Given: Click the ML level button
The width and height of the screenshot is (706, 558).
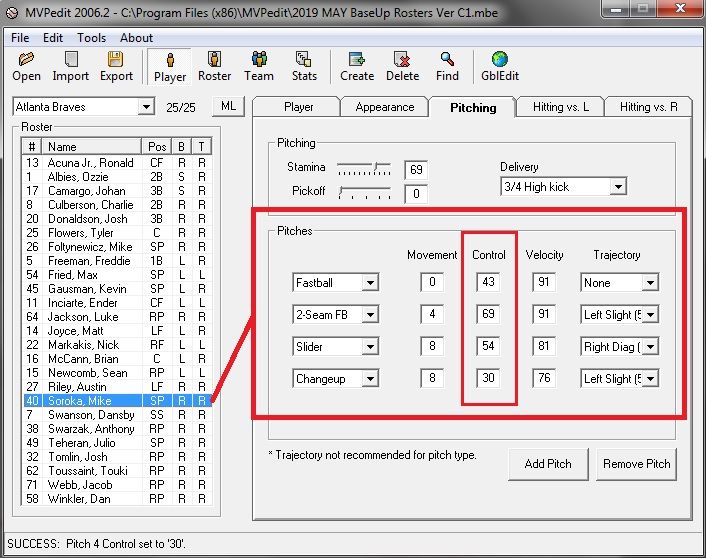Looking at the screenshot, I should pos(228,106).
